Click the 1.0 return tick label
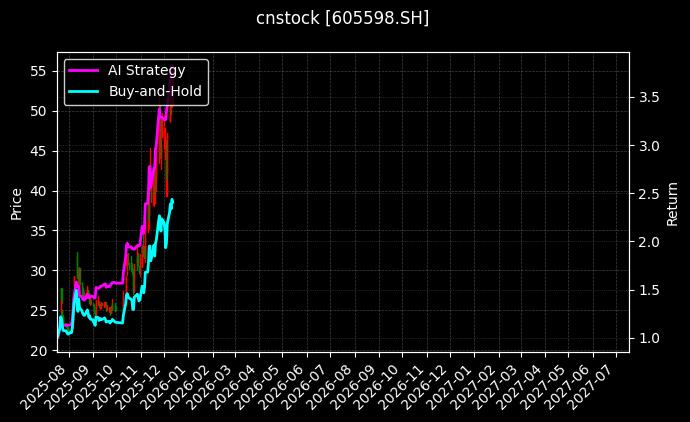690x422 pixels. pyautogui.click(x=648, y=339)
